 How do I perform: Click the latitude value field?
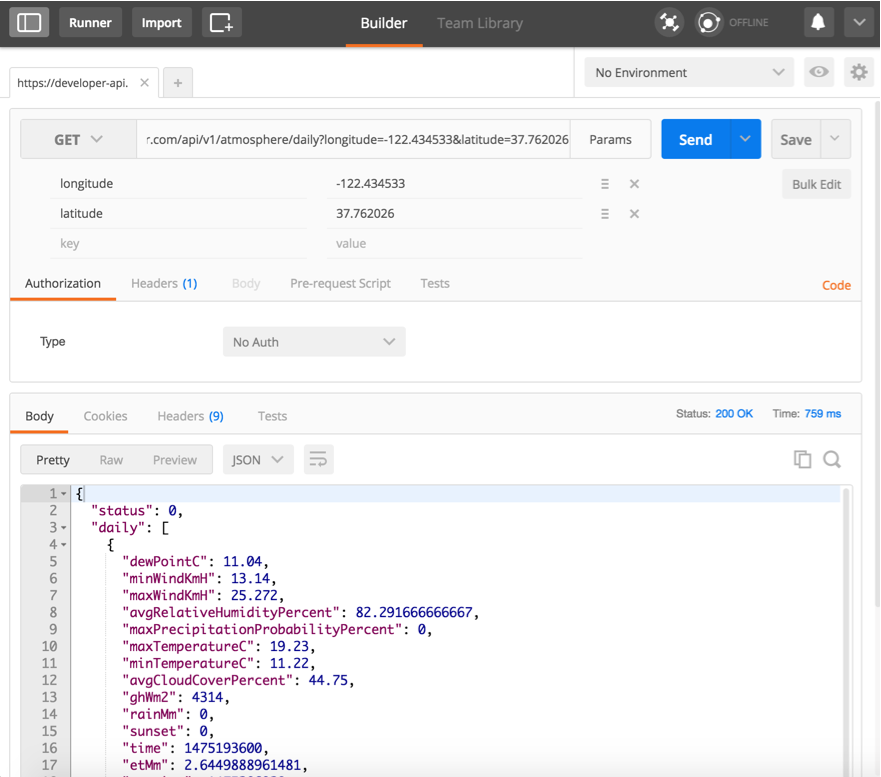pos(455,214)
